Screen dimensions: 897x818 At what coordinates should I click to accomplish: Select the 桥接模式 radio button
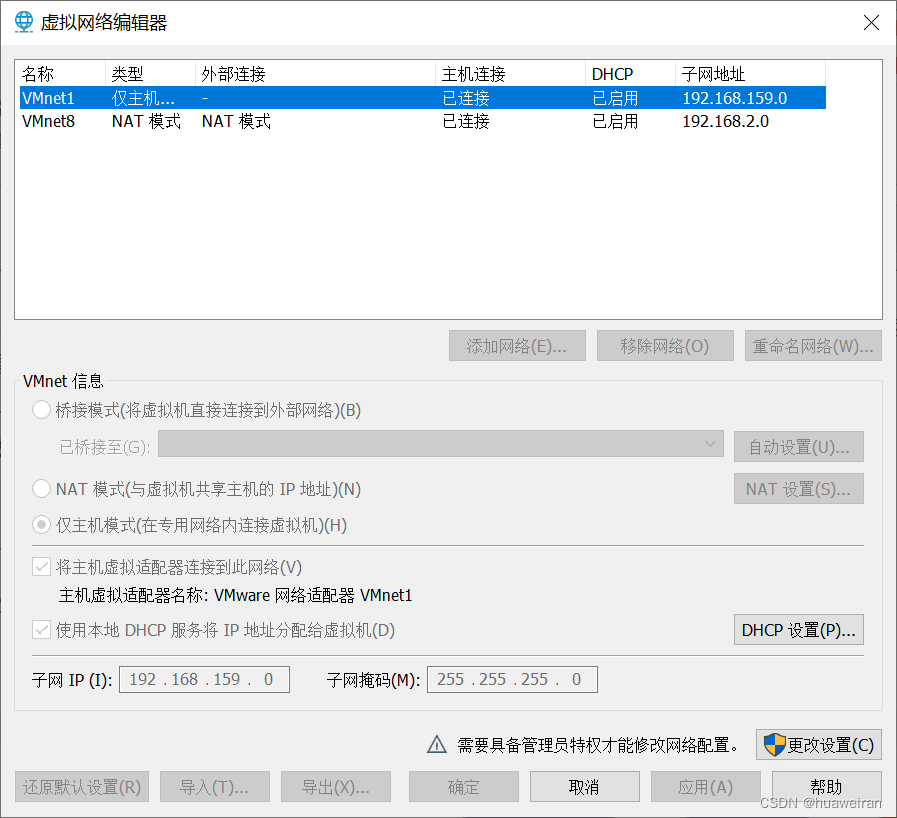(41, 410)
